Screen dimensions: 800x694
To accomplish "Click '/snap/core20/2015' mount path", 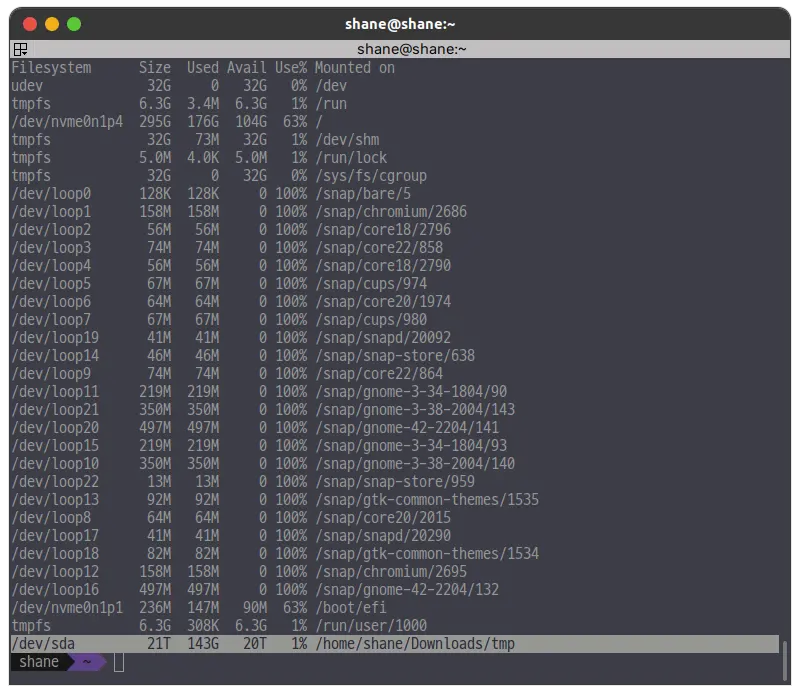I will 383,517.
